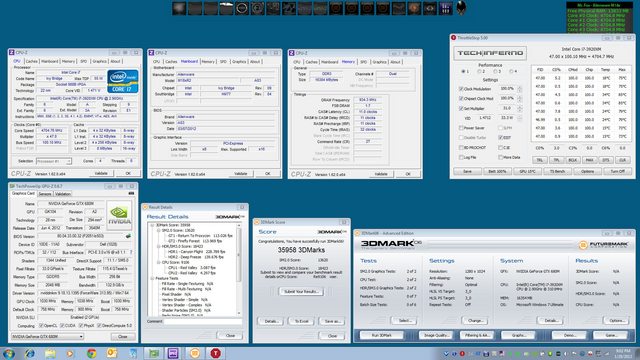Click the Result Details vertical scrollbar

(239, 269)
